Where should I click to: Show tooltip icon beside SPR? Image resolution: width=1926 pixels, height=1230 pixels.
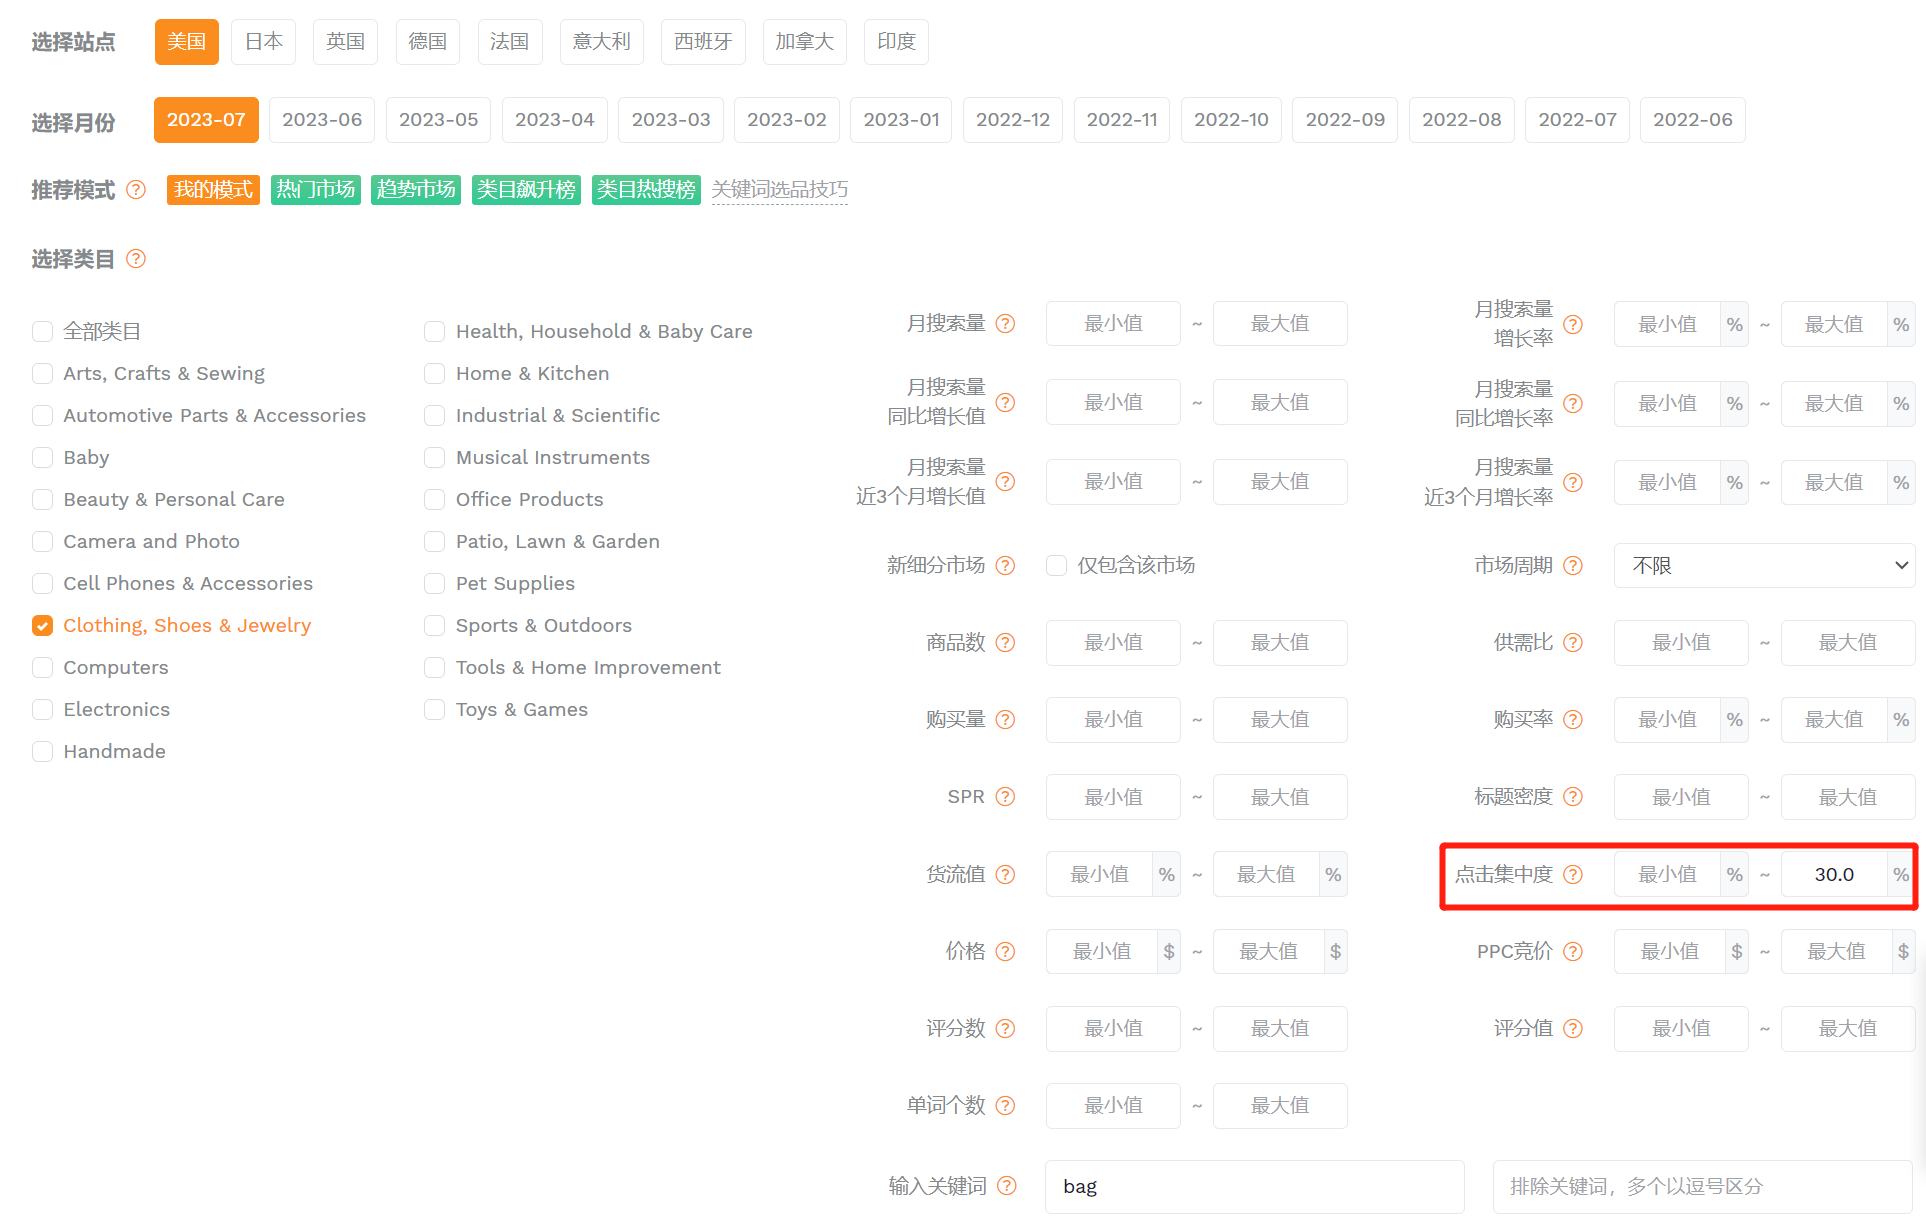(x=1006, y=797)
